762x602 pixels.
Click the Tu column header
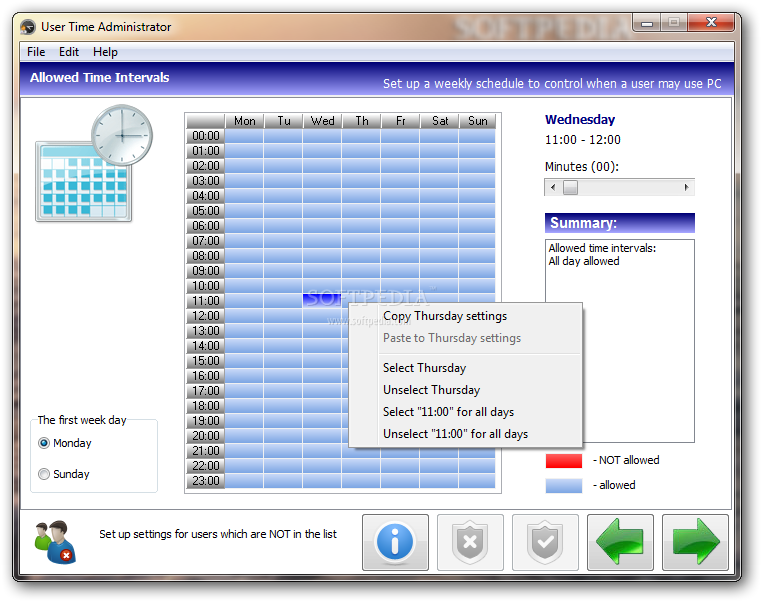284,120
